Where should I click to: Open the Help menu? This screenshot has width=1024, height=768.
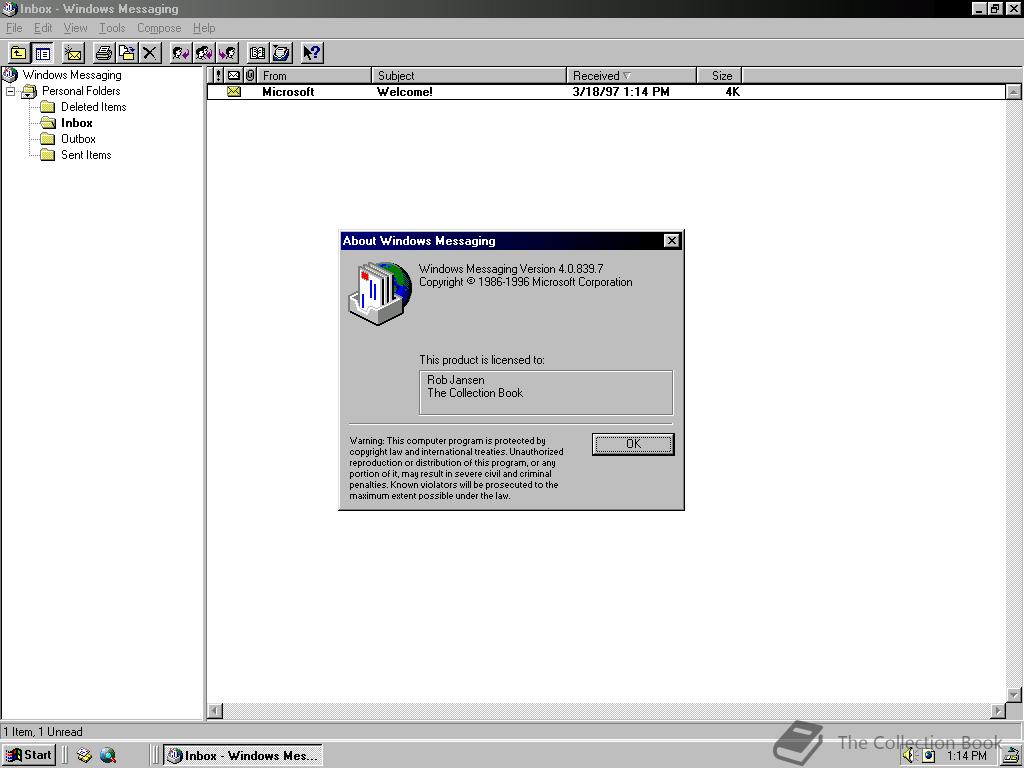(x=204, y=28)
